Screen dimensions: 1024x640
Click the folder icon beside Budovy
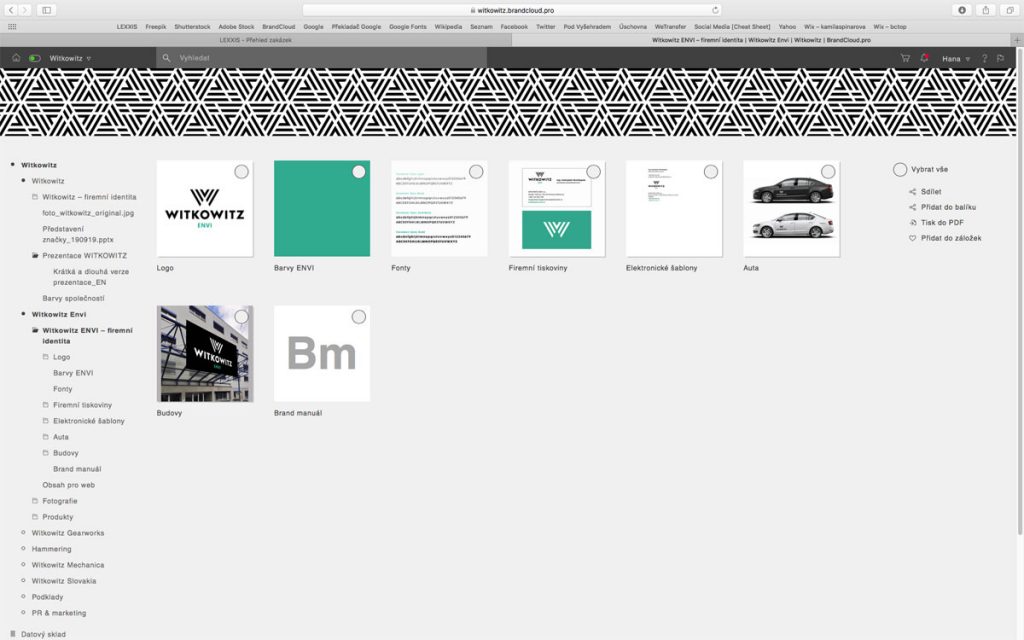click(x=46, y=453)
